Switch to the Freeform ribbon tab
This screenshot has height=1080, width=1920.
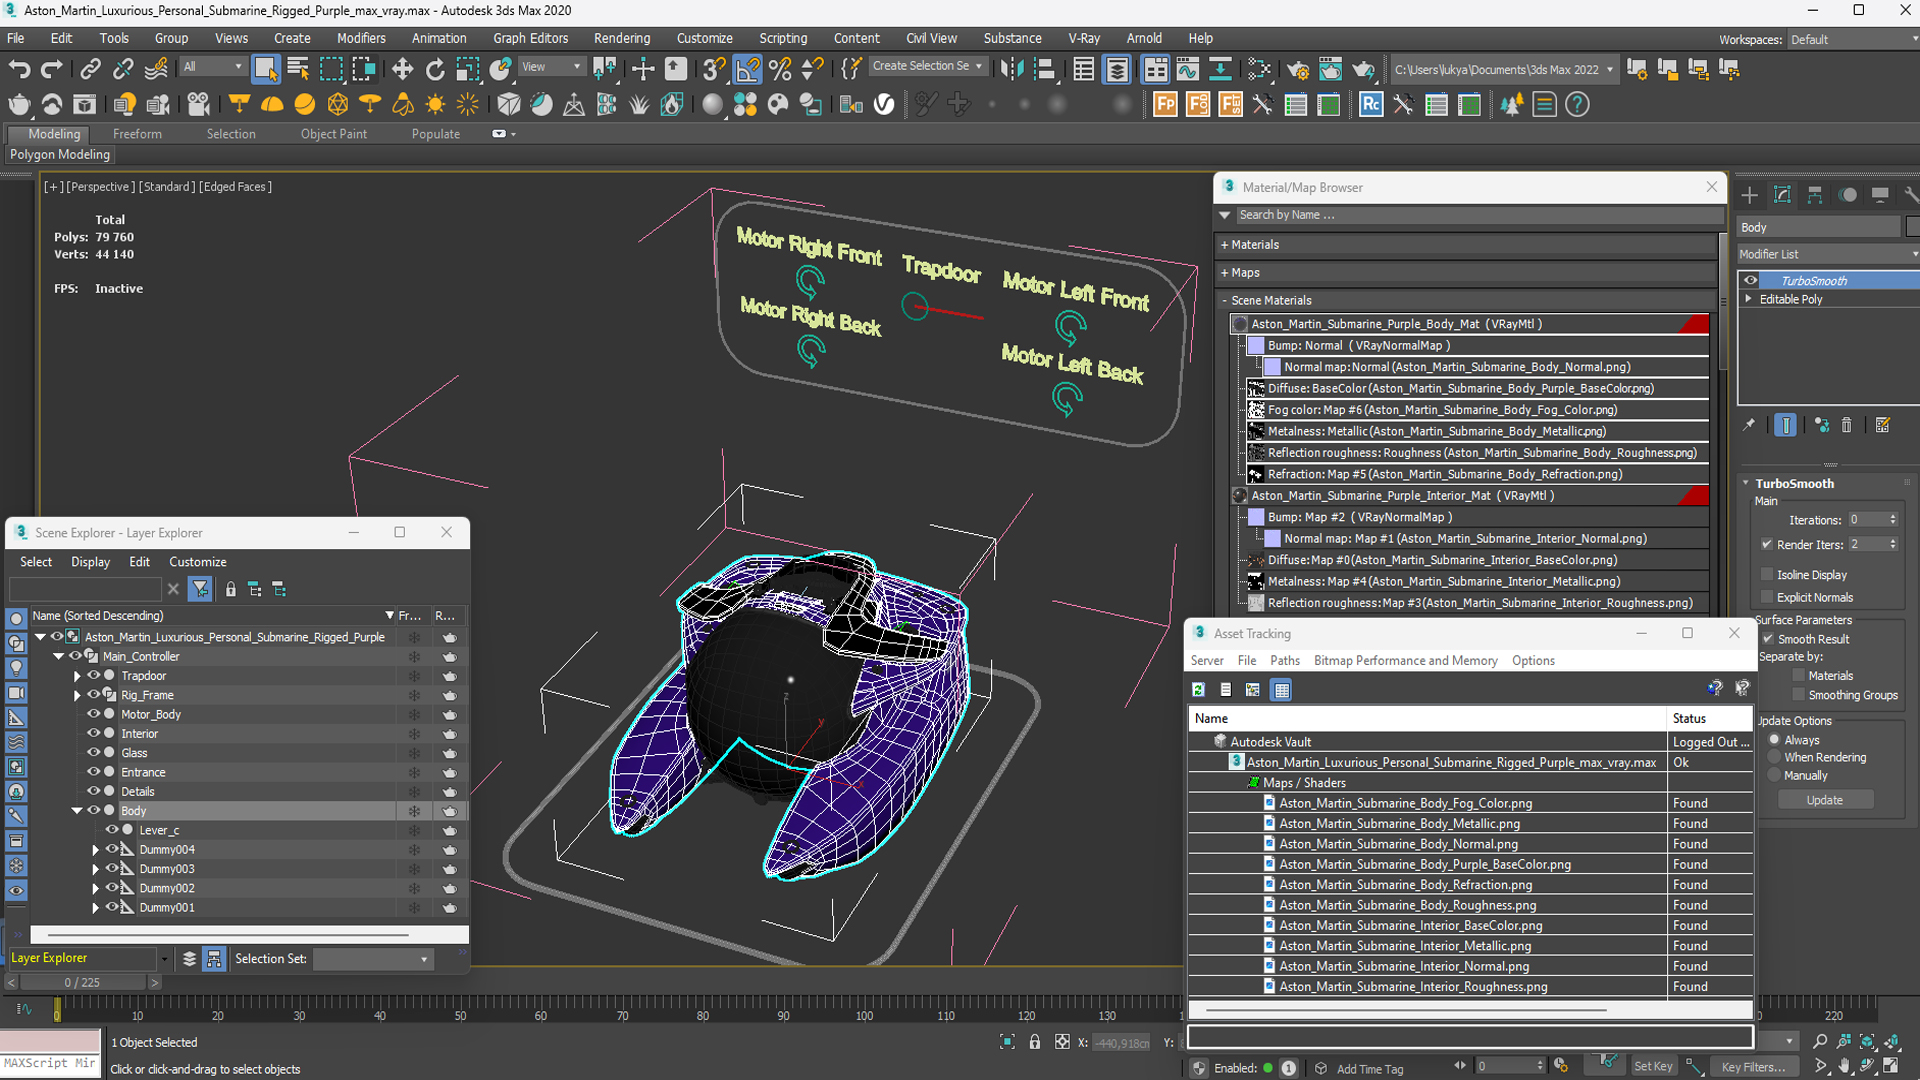click(137, 134)
